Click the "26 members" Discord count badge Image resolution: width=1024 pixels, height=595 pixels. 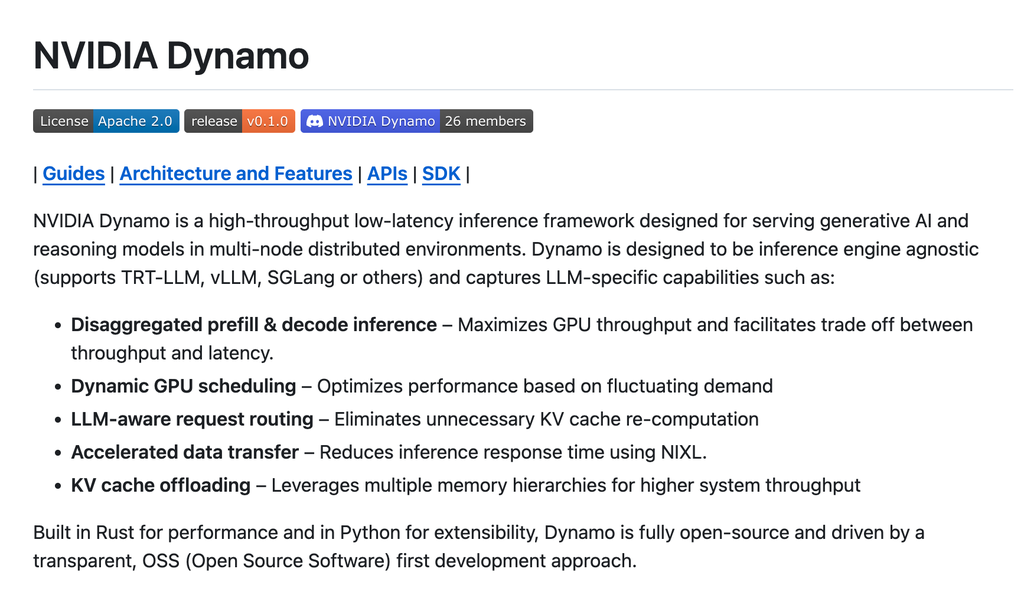(486, 121)
